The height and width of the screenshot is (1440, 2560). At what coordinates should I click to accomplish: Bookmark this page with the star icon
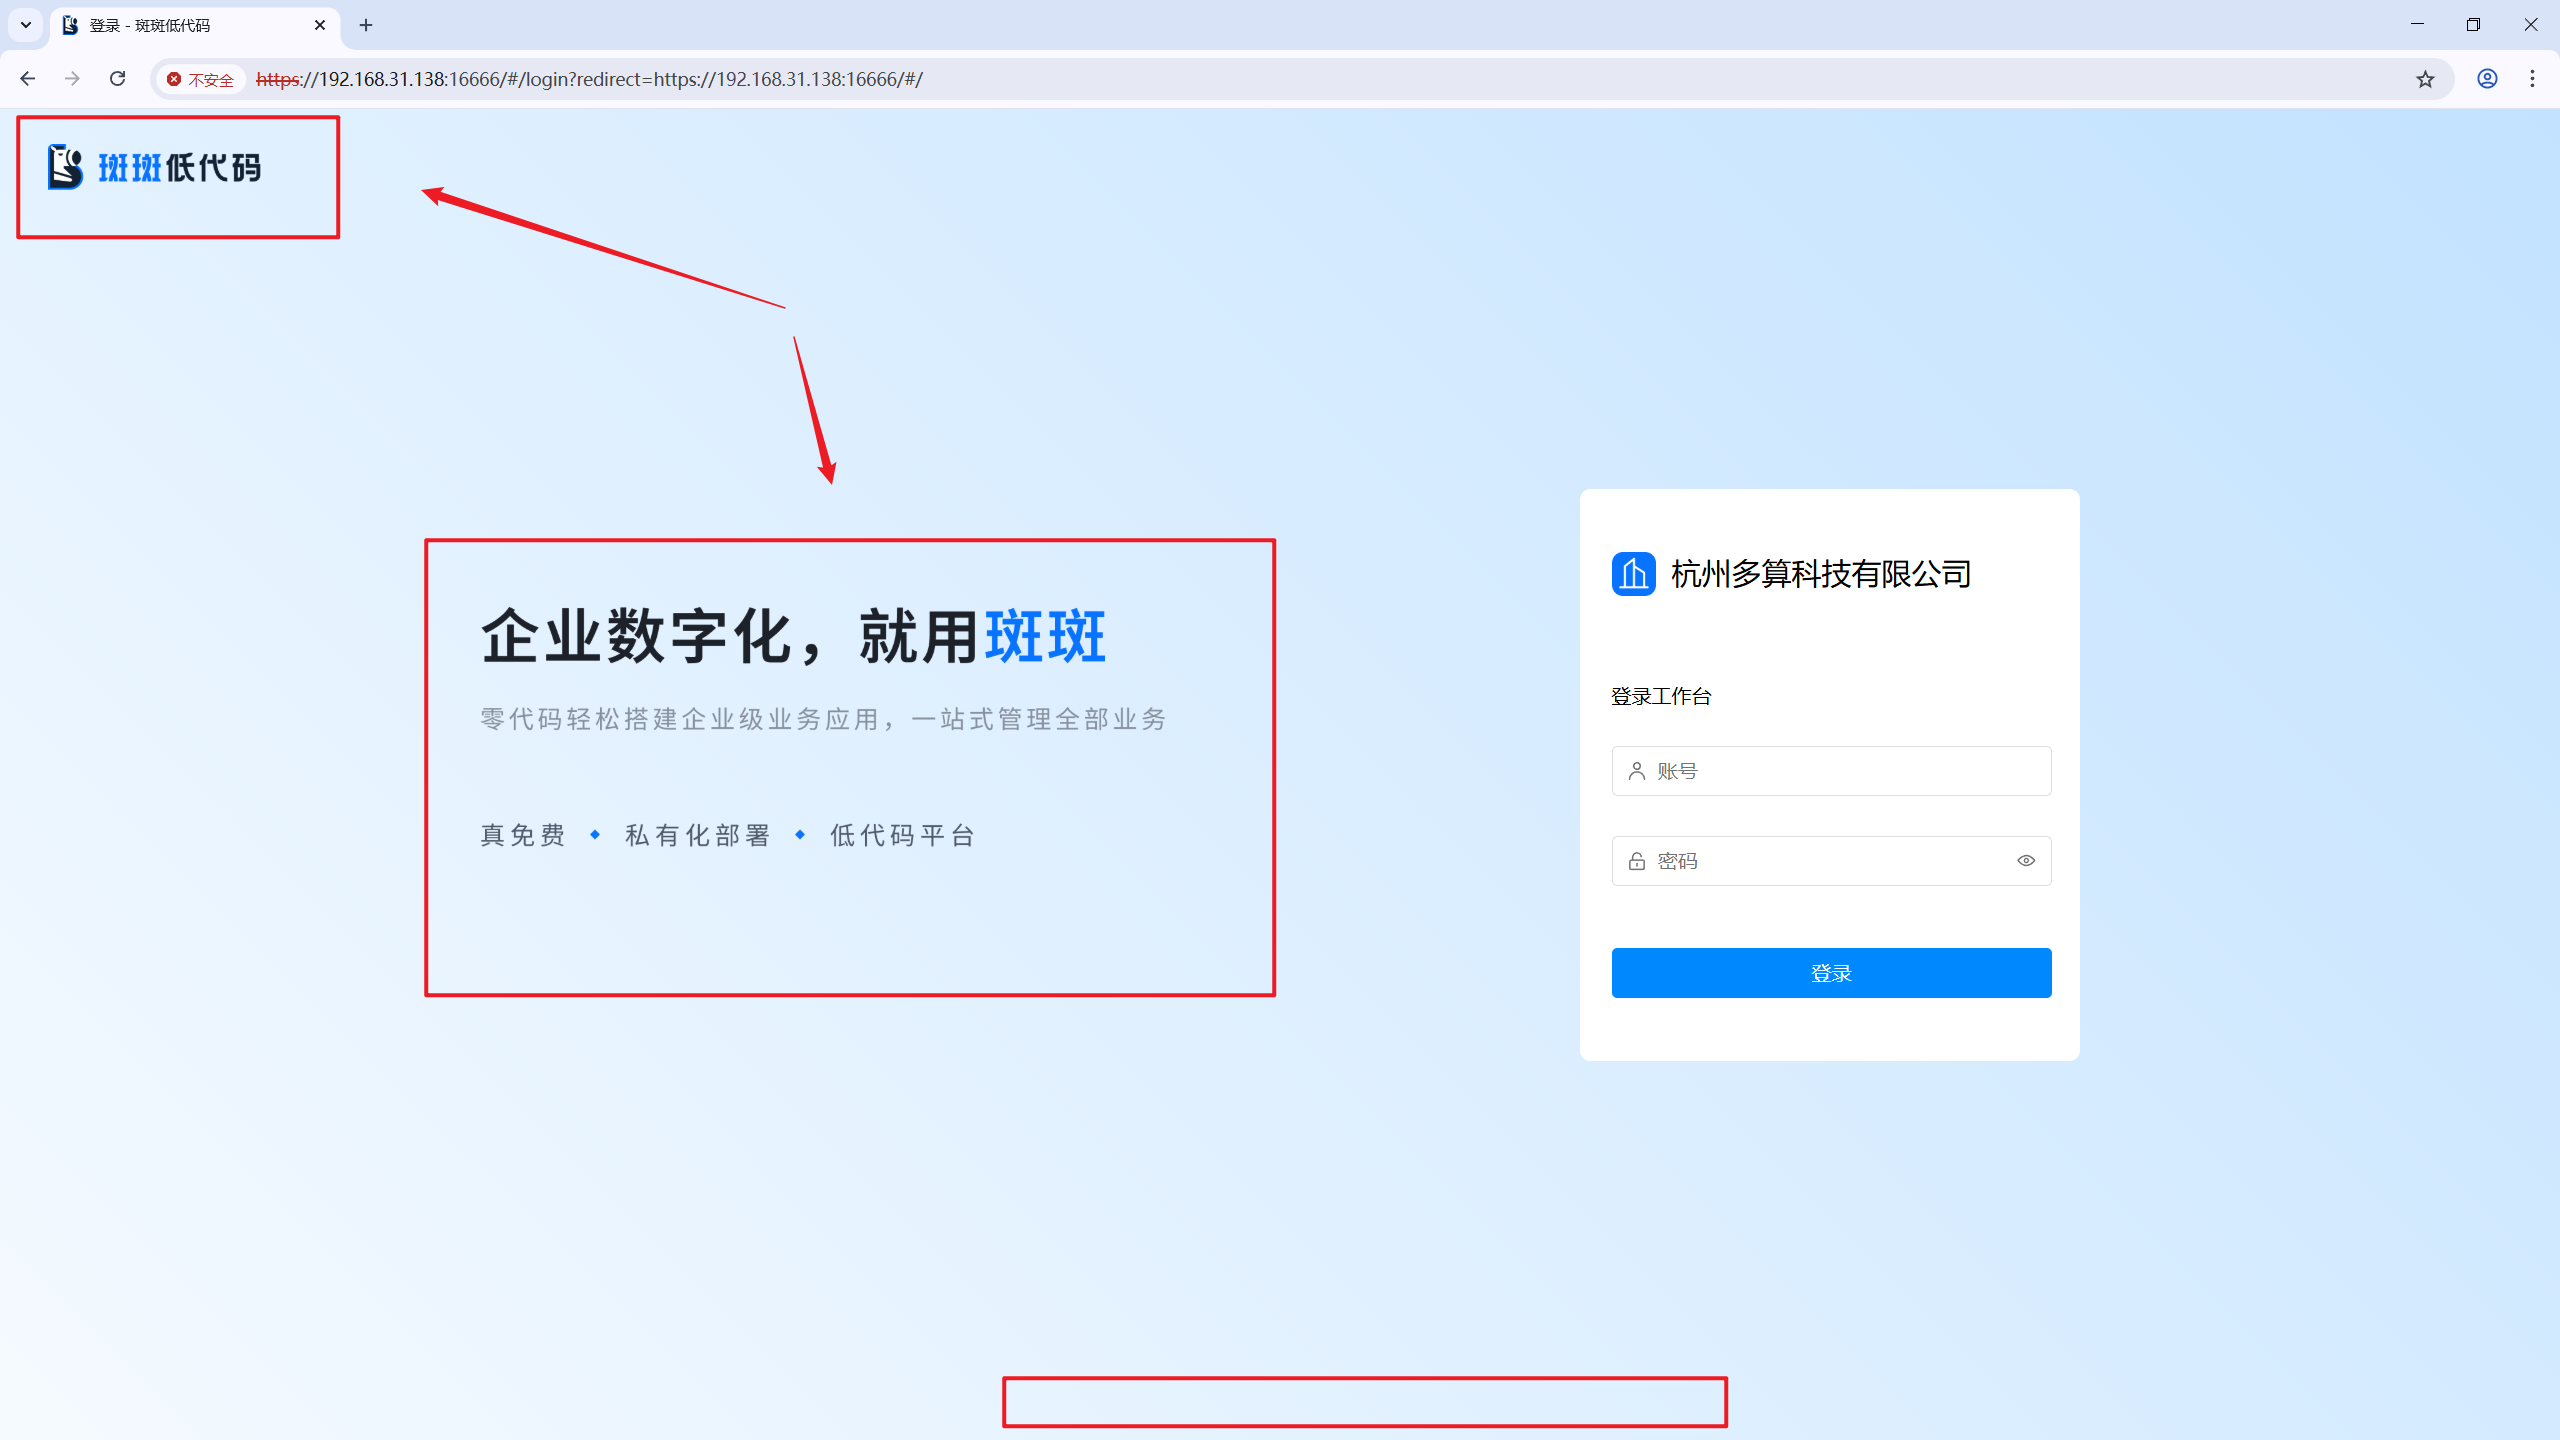tap(2425, 79)
